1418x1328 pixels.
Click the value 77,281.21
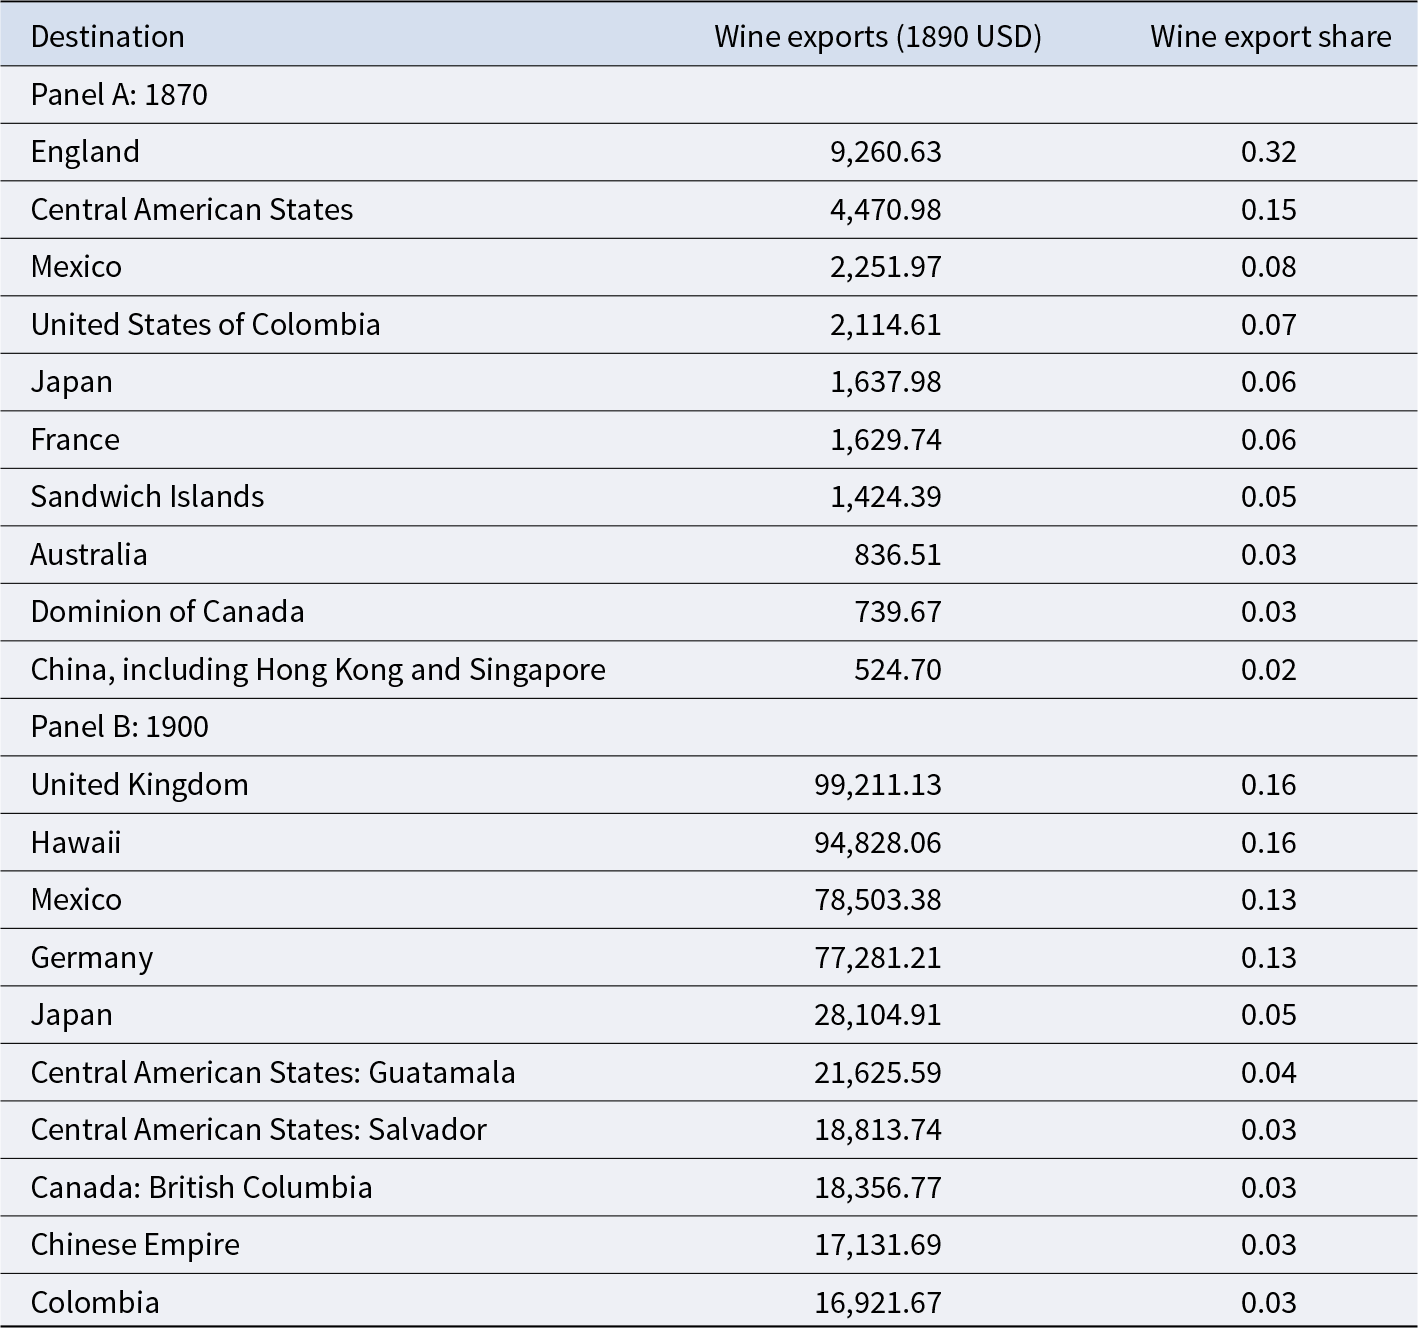(x=878, y=958)
